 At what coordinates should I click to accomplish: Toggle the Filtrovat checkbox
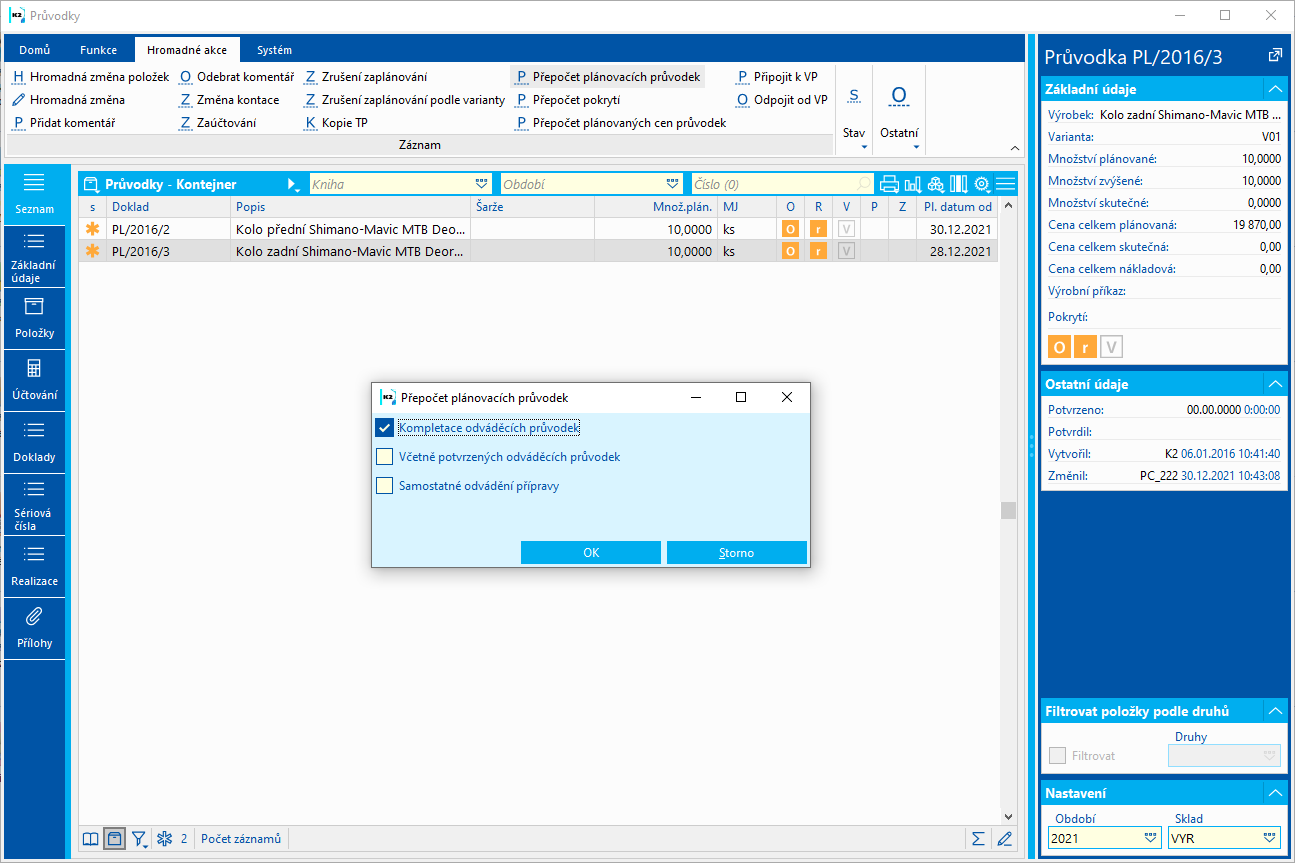[1057, 755]
